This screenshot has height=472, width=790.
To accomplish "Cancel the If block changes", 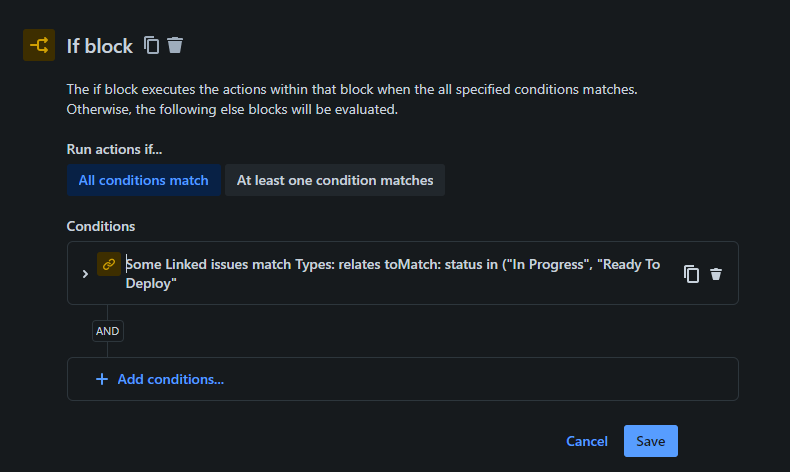I will [587, 441].
